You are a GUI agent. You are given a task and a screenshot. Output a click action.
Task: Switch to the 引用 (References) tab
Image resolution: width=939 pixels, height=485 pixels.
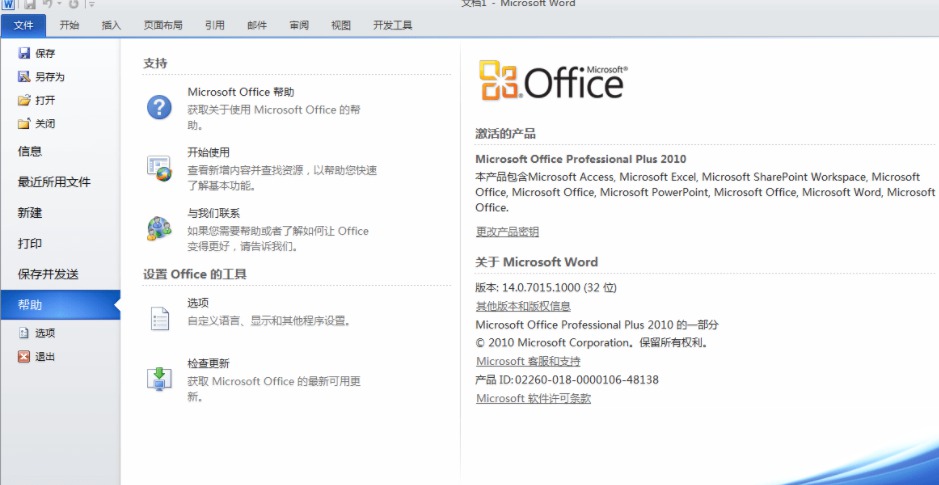(214, 25)
